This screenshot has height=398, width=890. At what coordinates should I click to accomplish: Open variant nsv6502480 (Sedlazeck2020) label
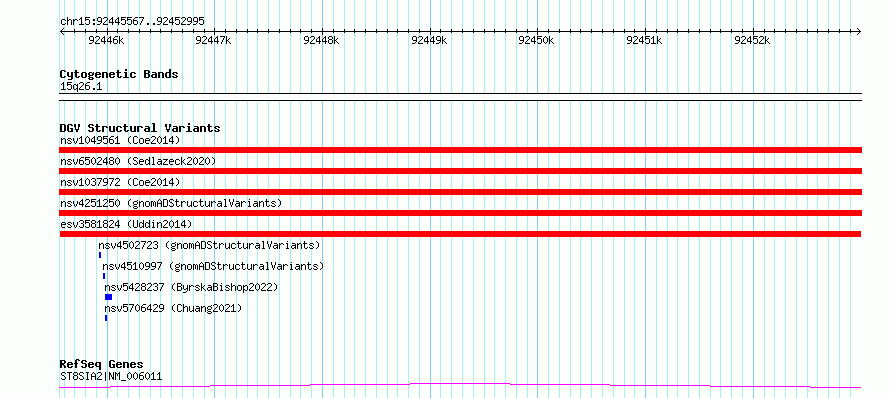click(138, 161)
